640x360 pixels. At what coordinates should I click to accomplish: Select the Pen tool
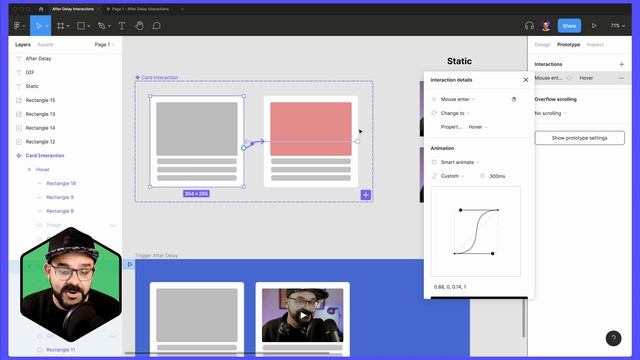tap(101, 26)
